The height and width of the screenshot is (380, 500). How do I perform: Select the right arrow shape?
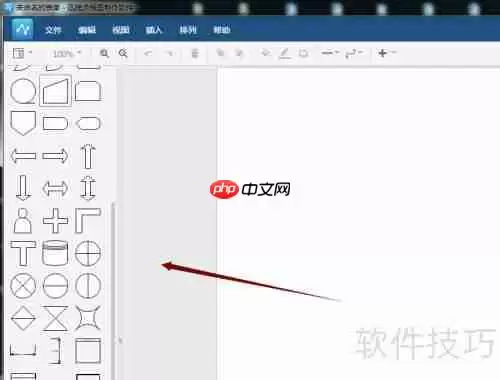click(x=55, y=156)
